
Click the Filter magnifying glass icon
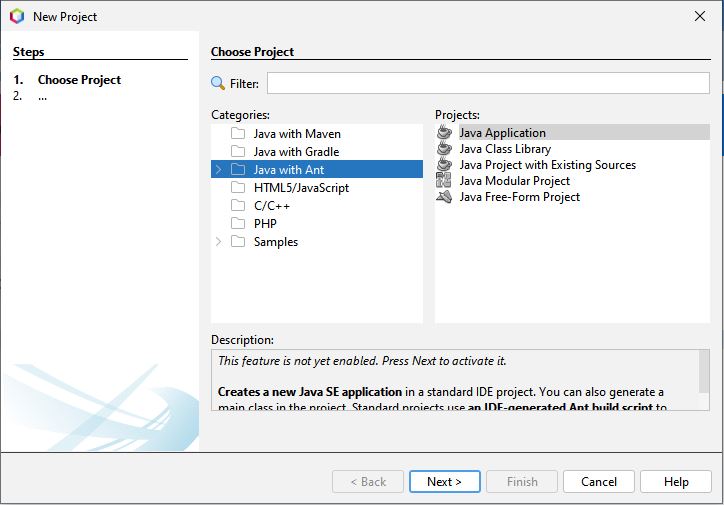pyautogui.click(x=218, y=84)
